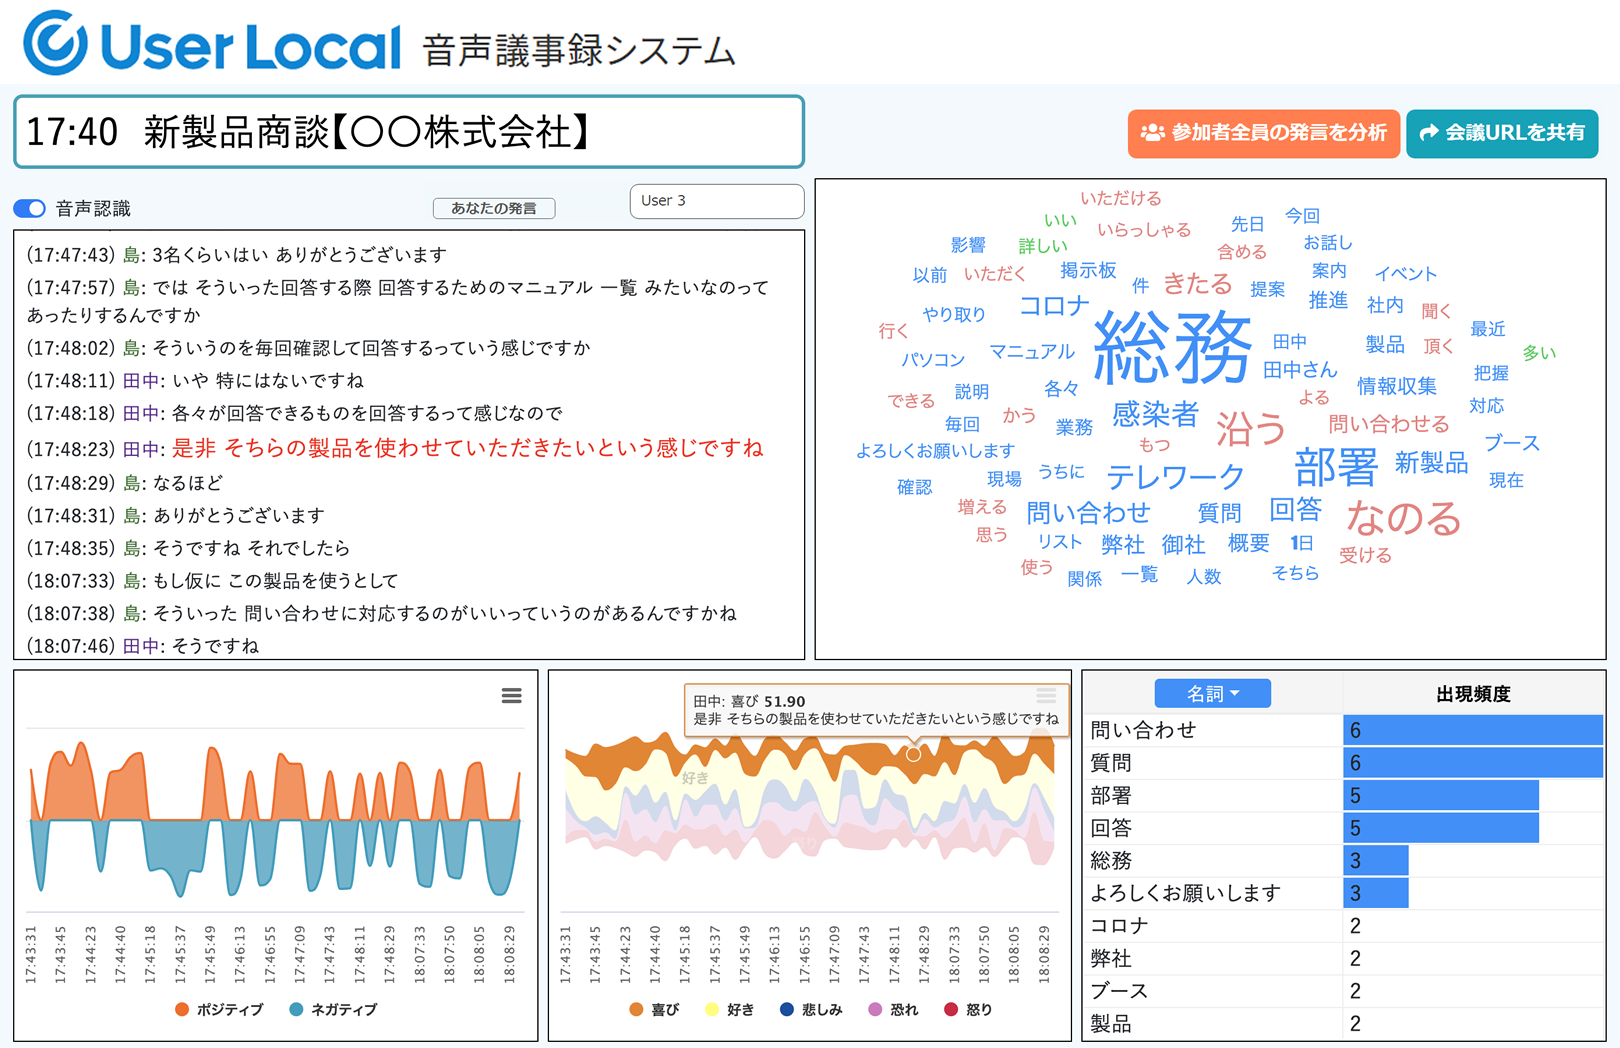Toggle the 喜び legend series

pyautogui.click(x=654, y=1009)
